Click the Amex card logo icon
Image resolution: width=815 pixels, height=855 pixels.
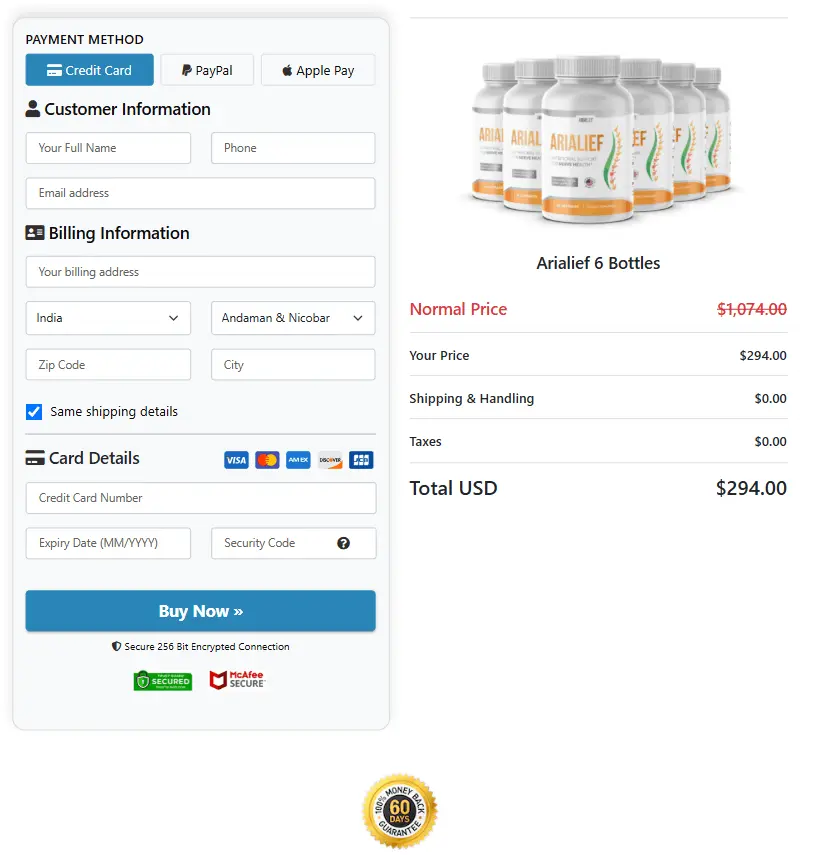tap(298, 460)
